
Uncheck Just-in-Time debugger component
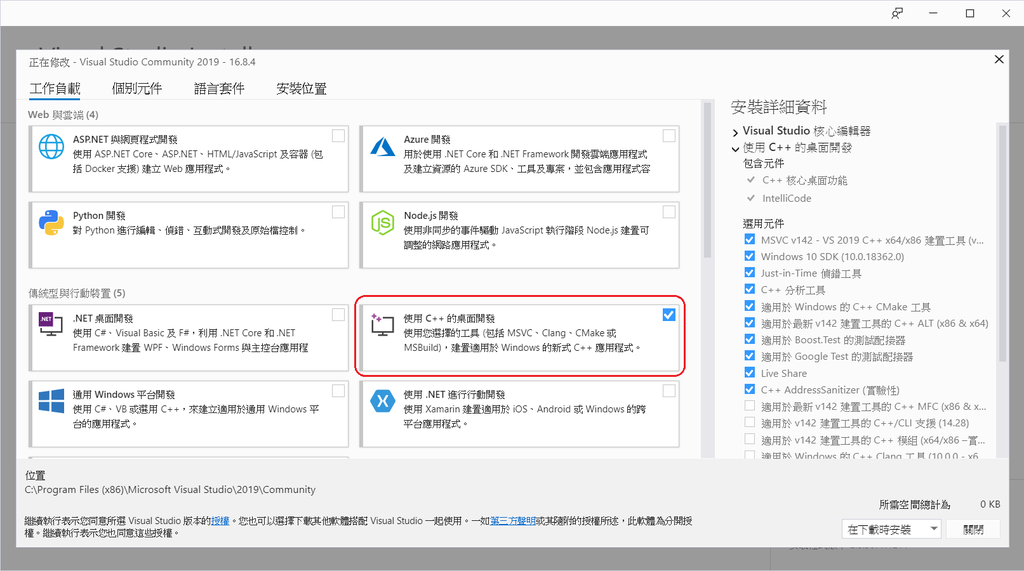point(750,272)
